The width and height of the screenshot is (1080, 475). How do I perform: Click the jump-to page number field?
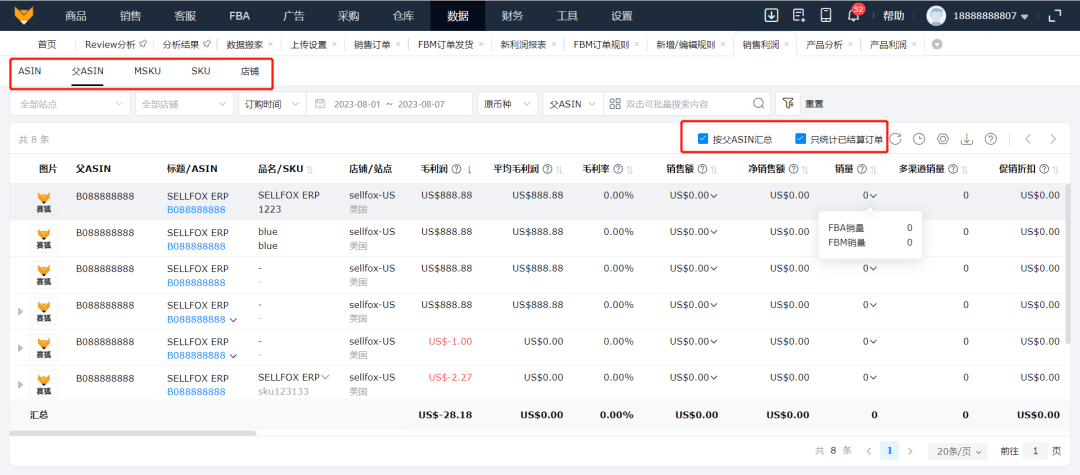(1035, 451)
